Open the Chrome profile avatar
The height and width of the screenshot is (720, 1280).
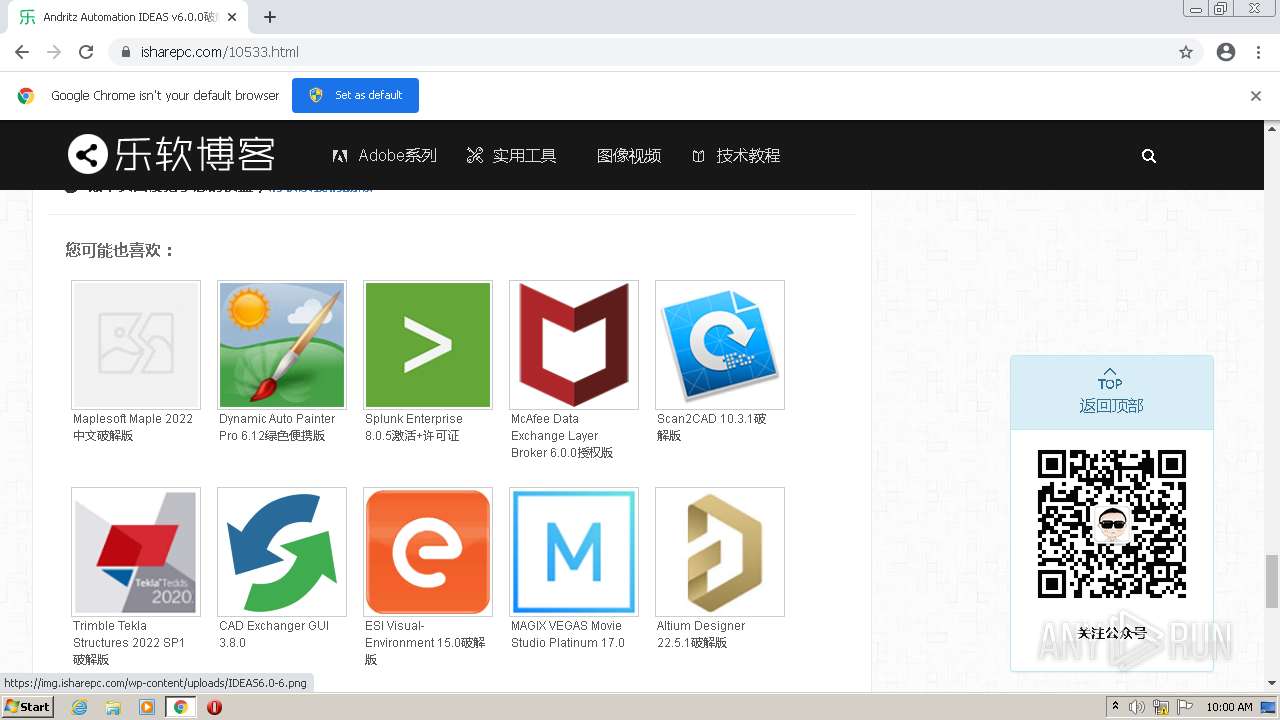pos(1226,52)
